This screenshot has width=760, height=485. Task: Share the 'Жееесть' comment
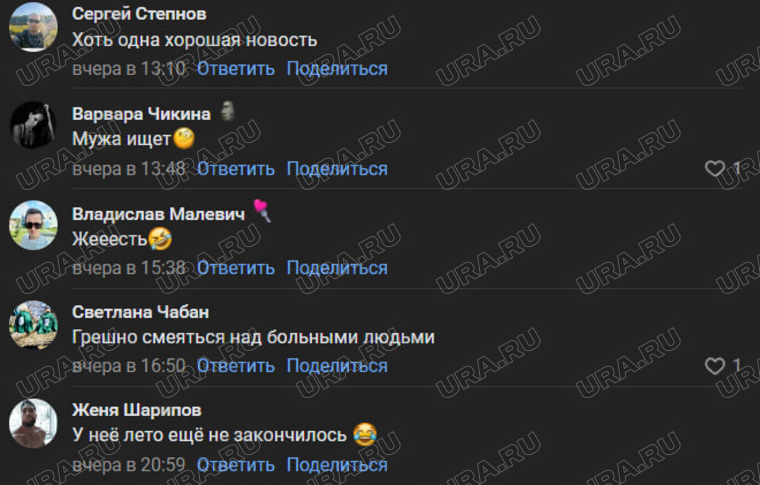337,268
